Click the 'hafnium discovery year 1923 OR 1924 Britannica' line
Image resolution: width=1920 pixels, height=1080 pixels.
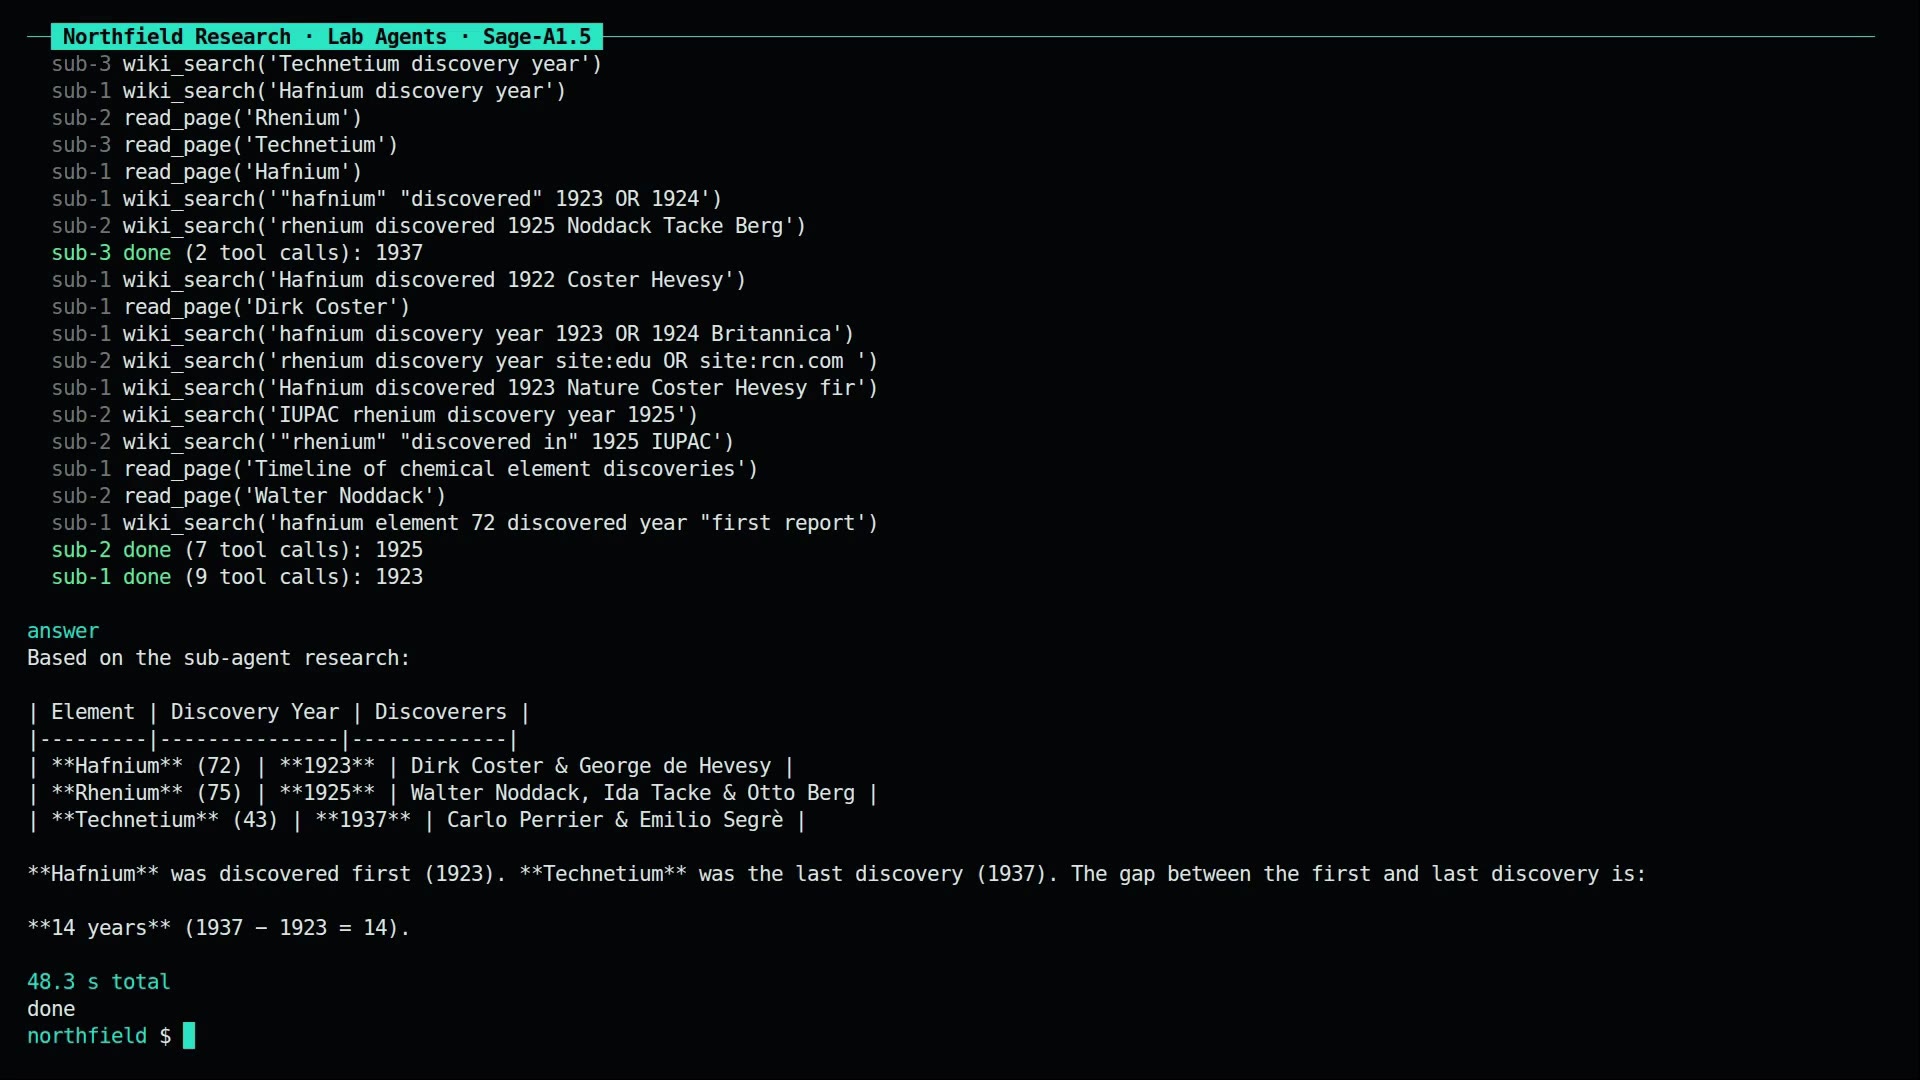(x=453, y=334)
